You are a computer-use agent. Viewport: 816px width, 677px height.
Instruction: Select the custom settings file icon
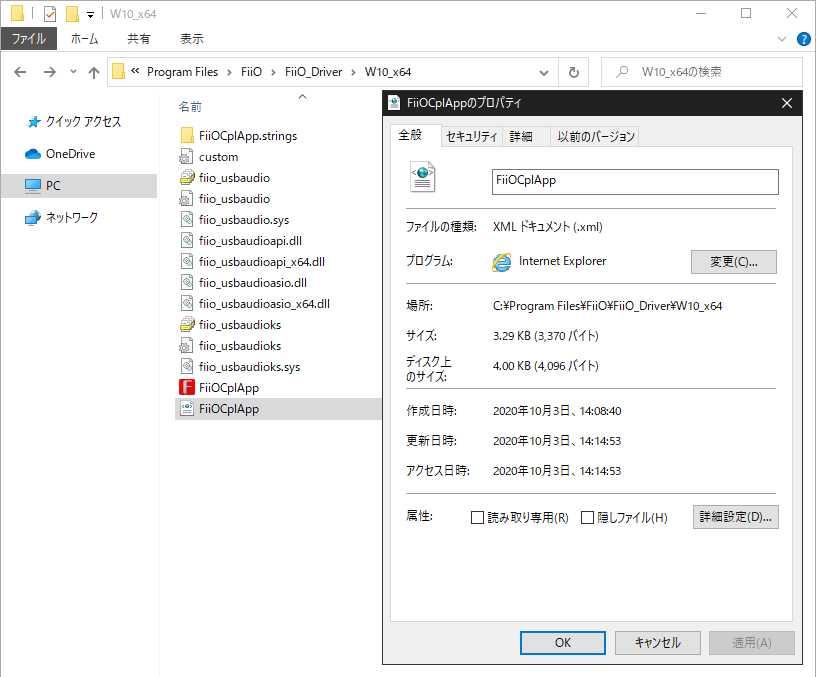186,157
